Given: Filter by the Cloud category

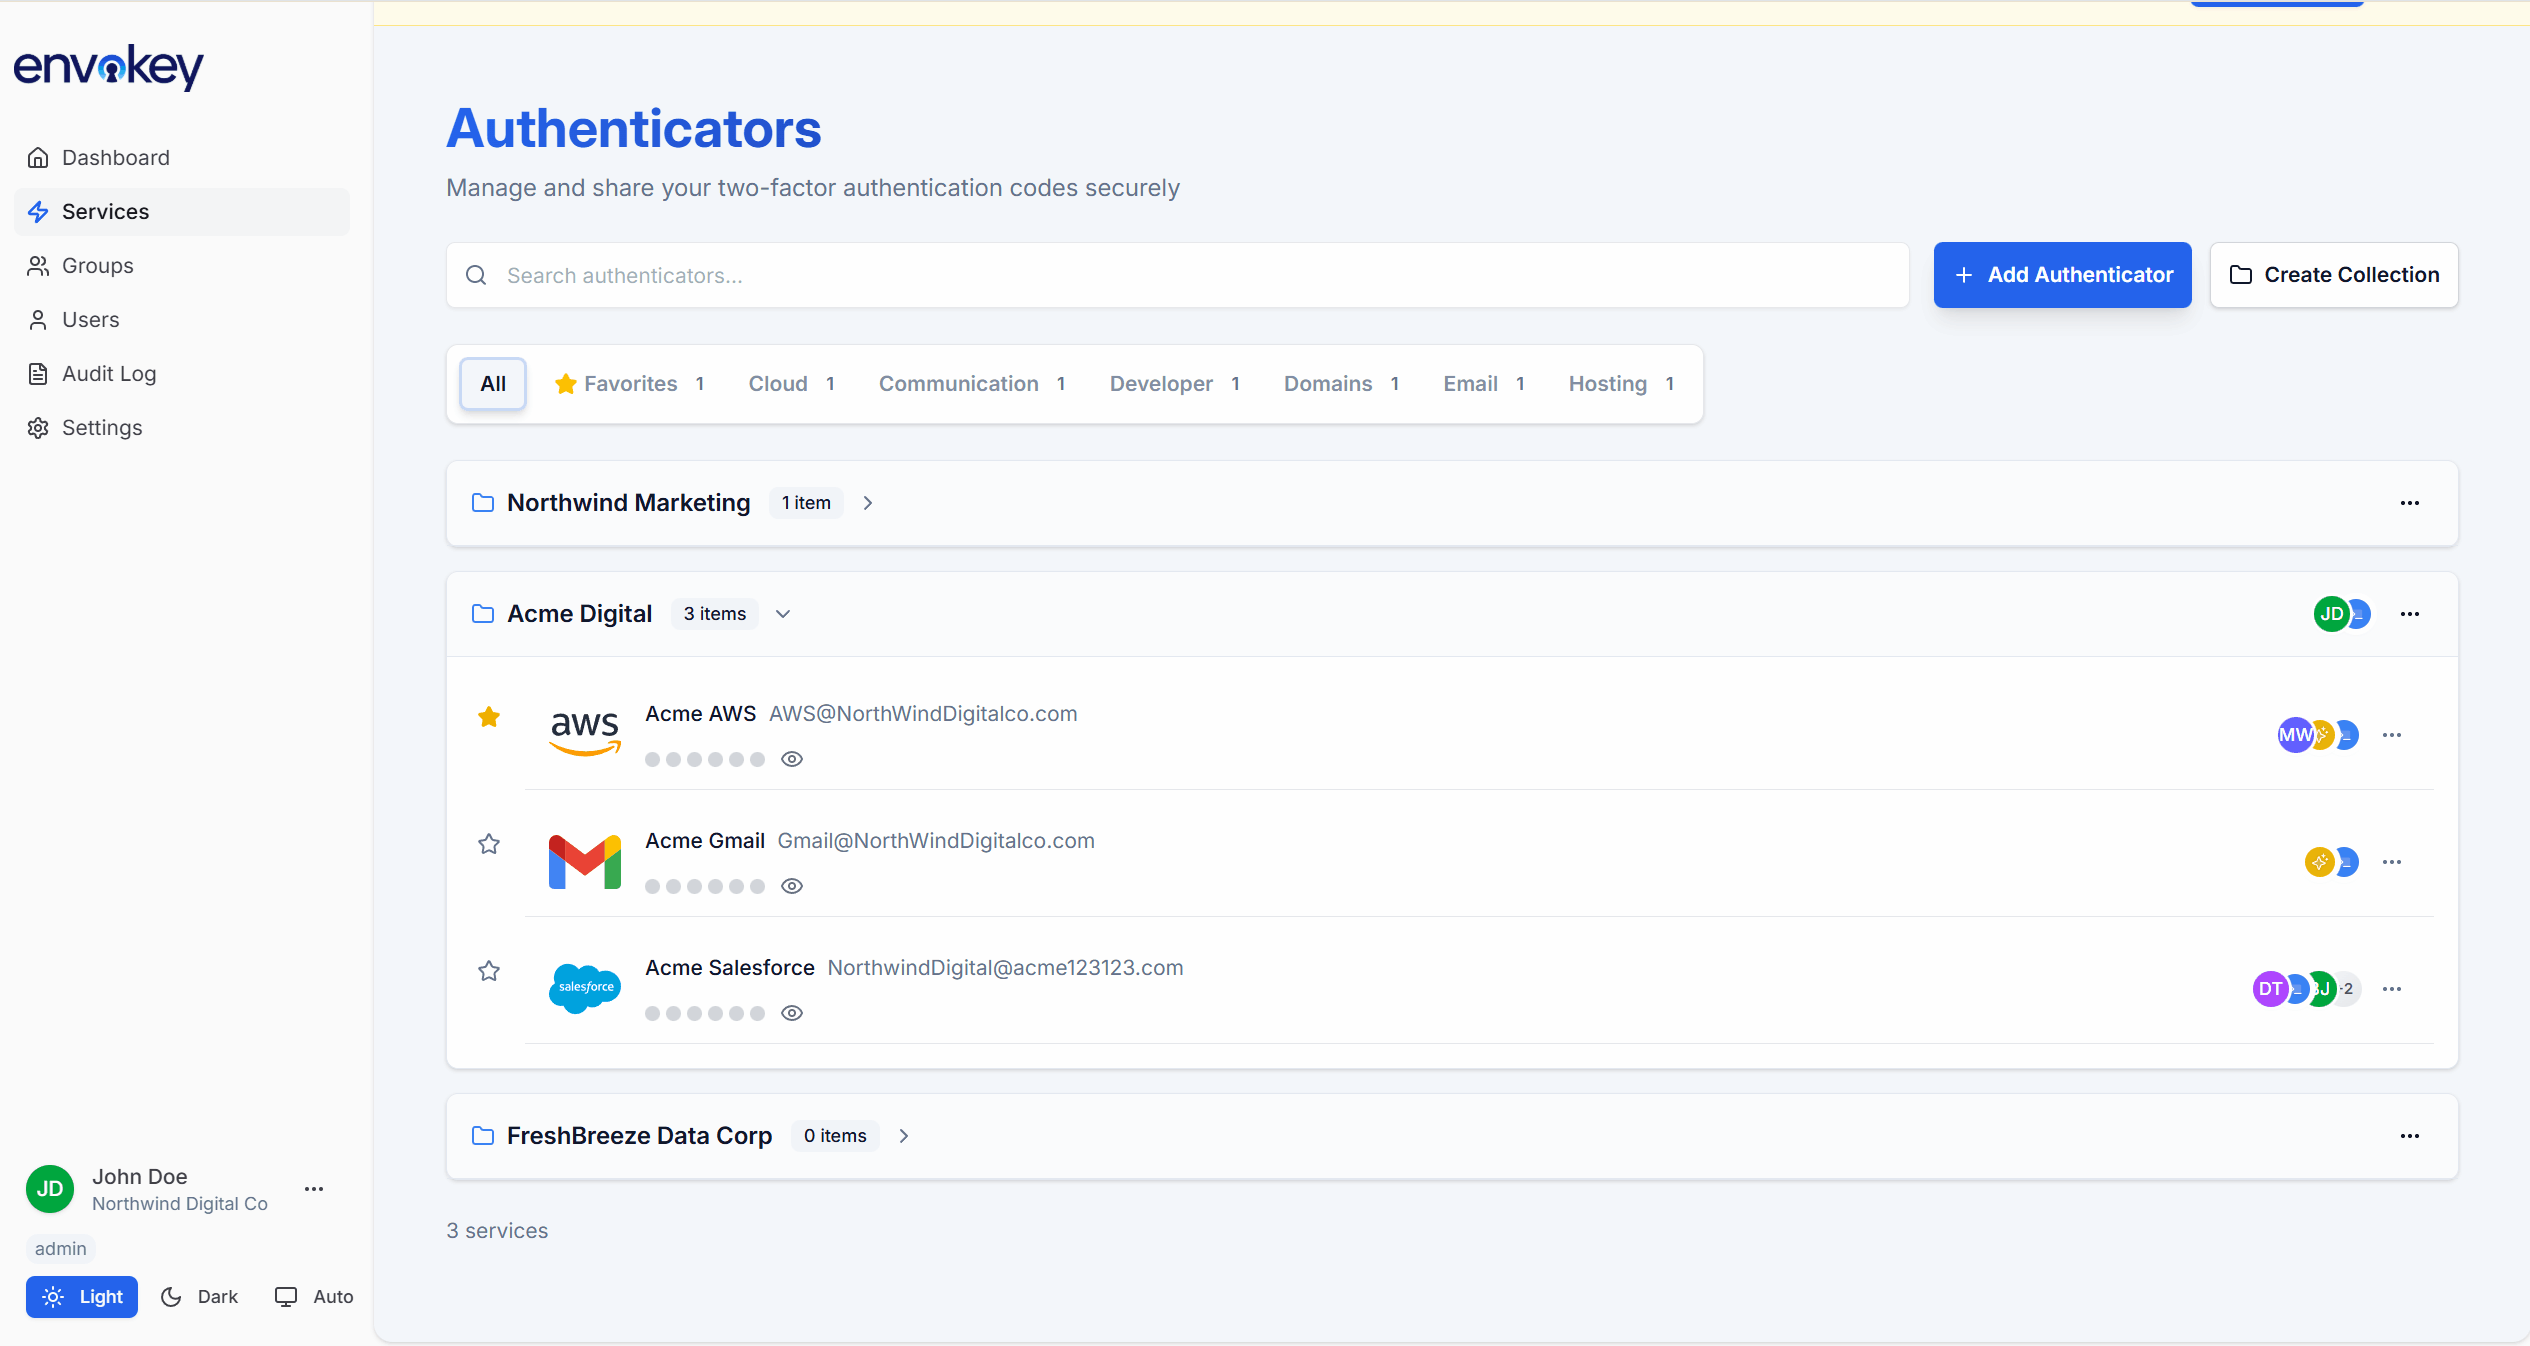Looking at the screenshot, I should (x=792, y=384).
